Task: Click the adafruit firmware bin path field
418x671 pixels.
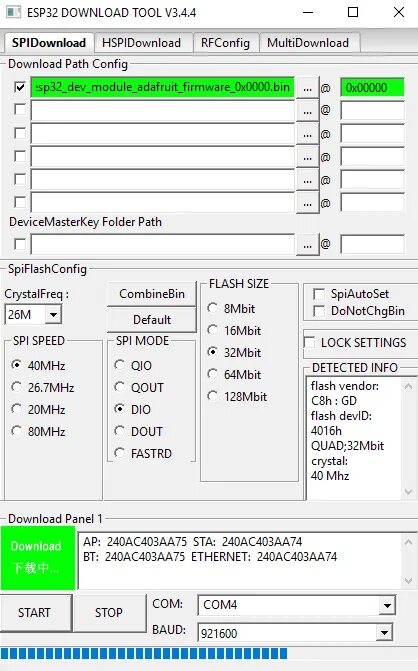Action: [163, 87]
